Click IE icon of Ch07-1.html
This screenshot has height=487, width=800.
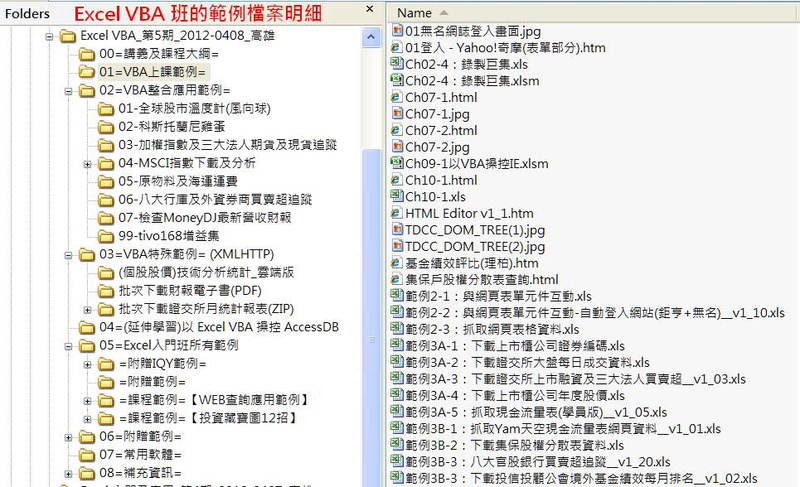coord(397,97)
